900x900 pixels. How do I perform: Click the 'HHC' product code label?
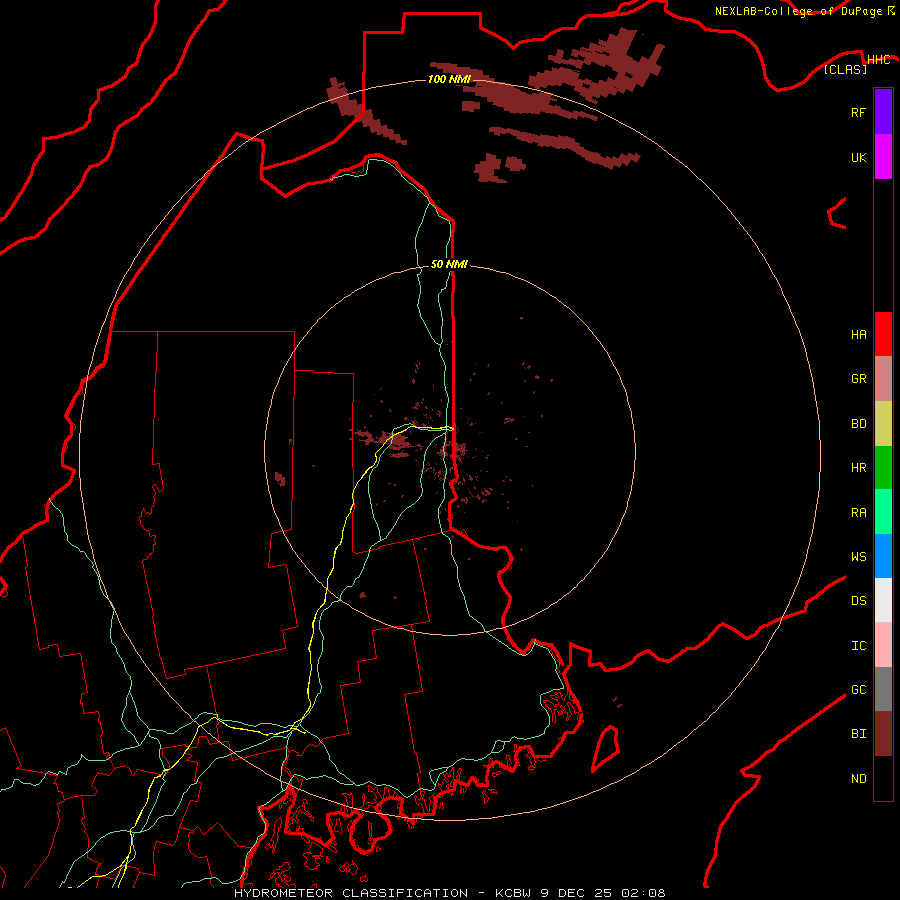pyautogui.click(x=878, y=60)
